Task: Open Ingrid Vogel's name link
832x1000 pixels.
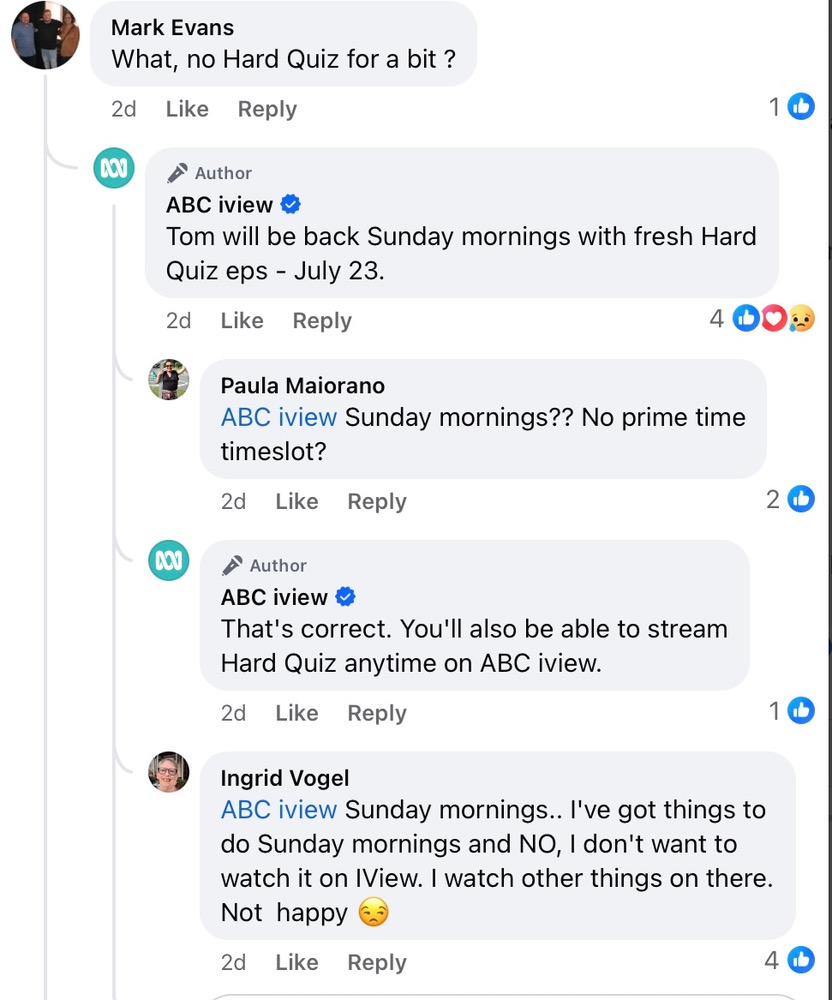Action: tap(284, 778)
